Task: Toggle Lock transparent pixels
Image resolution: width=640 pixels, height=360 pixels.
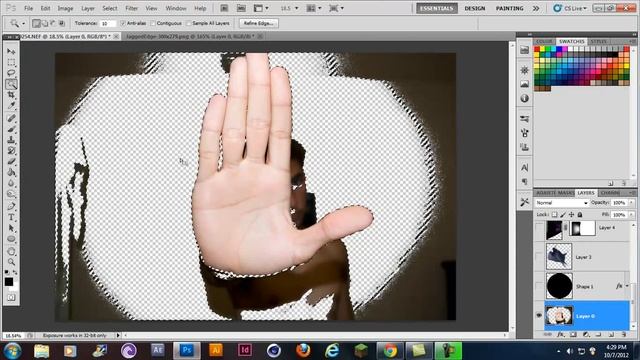Action: (x=554, y=214)
